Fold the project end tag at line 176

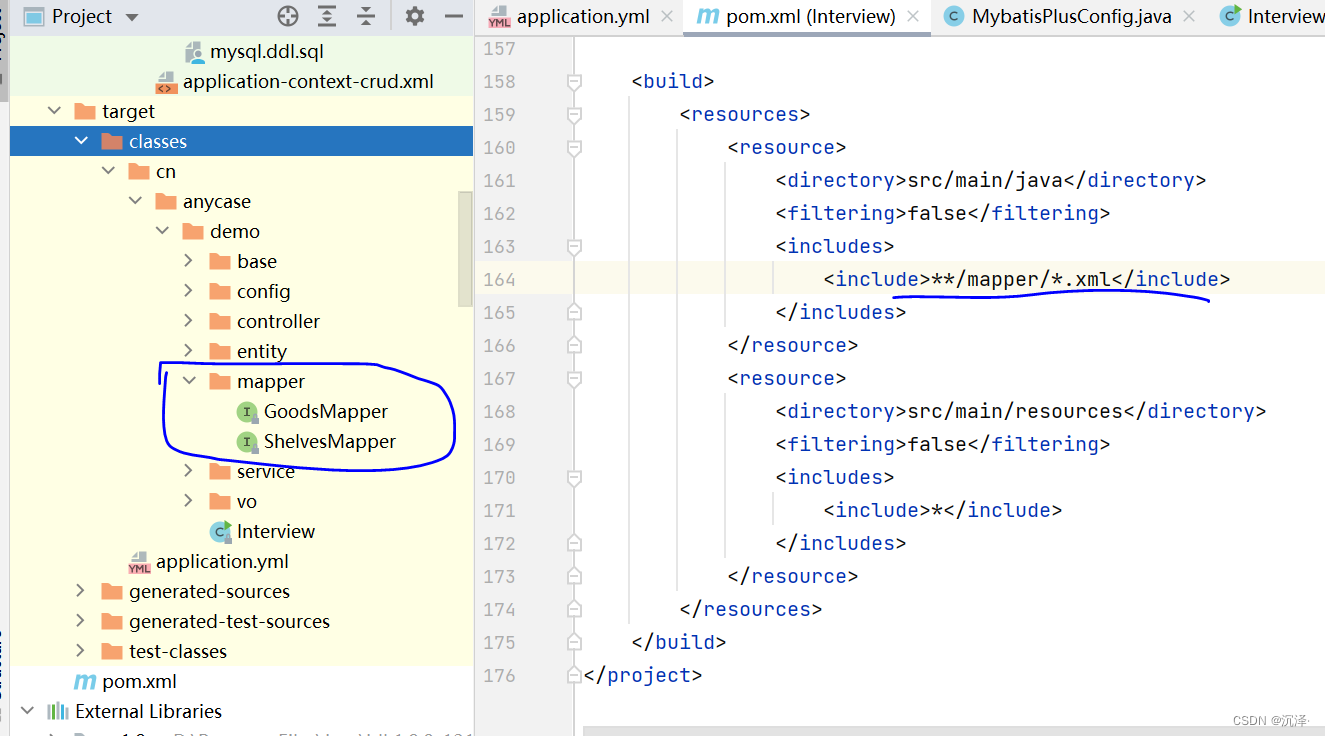[574, 676]
